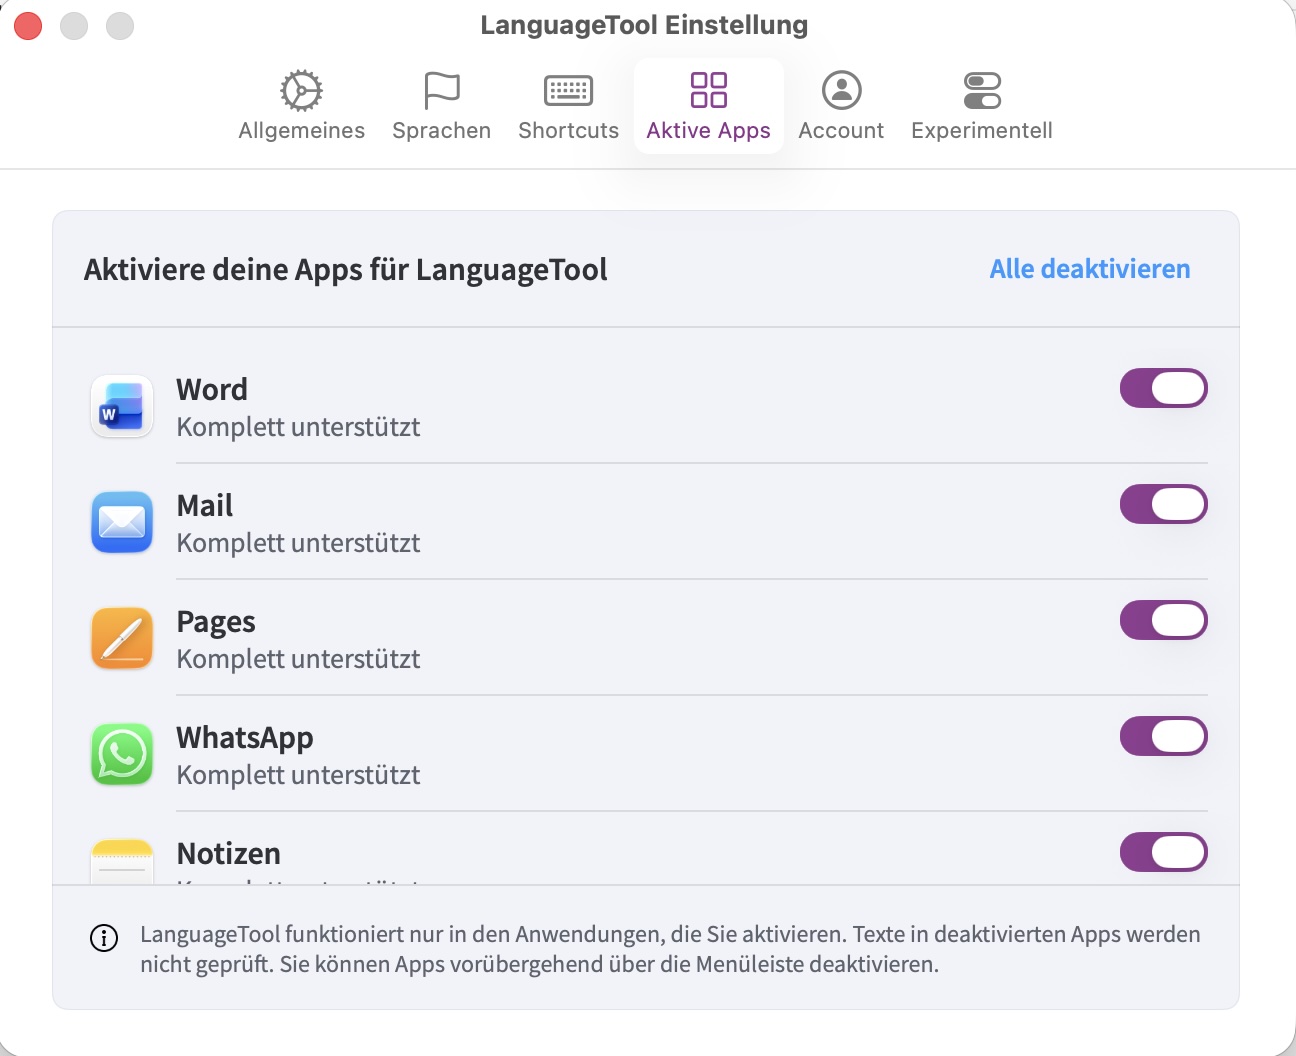Click the info icon in footer
This screenshot has width=1296, height=1056.
click(x=104, y=938)
